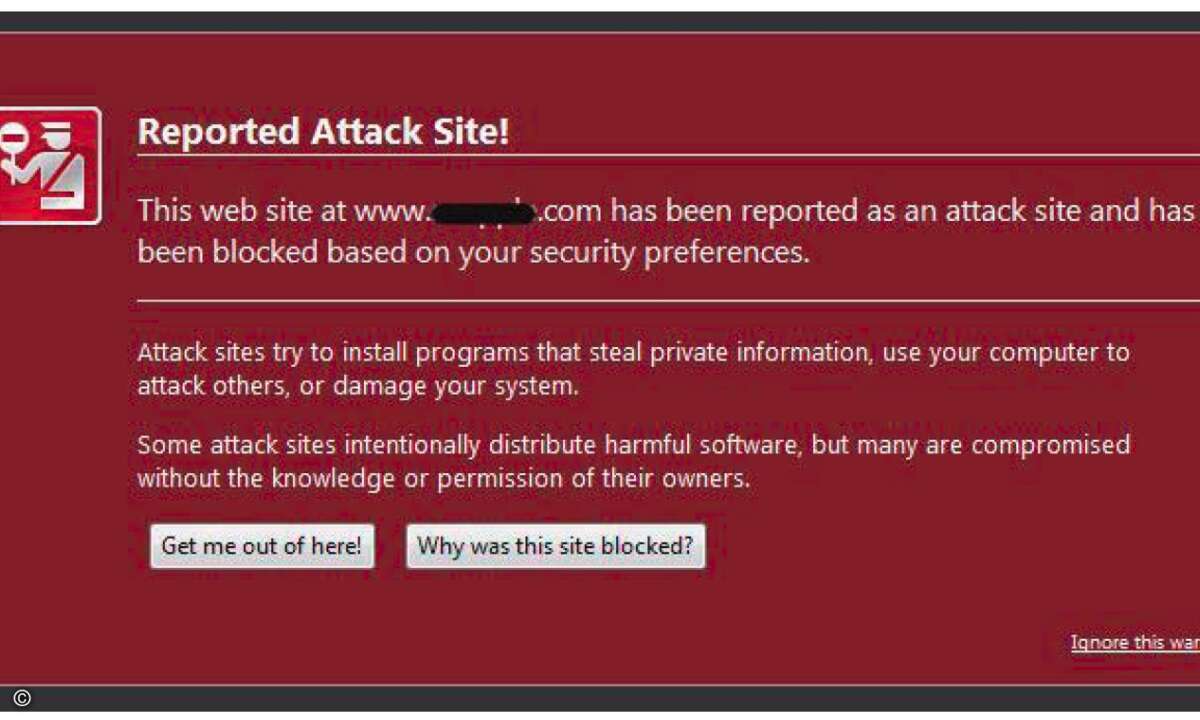Click the blacked-out website address
Screen dimensions: 1200x720
pos(481,212)
